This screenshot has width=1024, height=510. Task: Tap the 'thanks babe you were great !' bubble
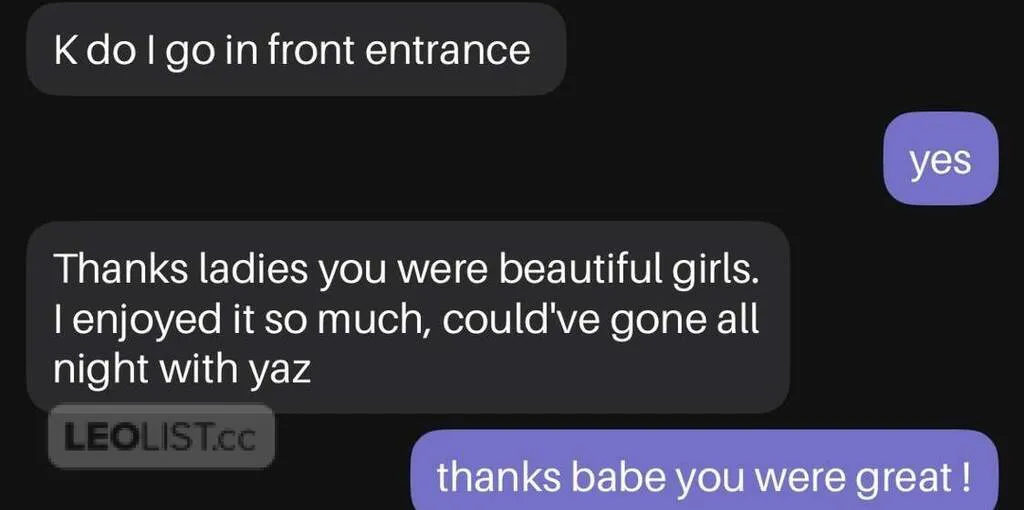pyautogui.click(x=704, y=475)
